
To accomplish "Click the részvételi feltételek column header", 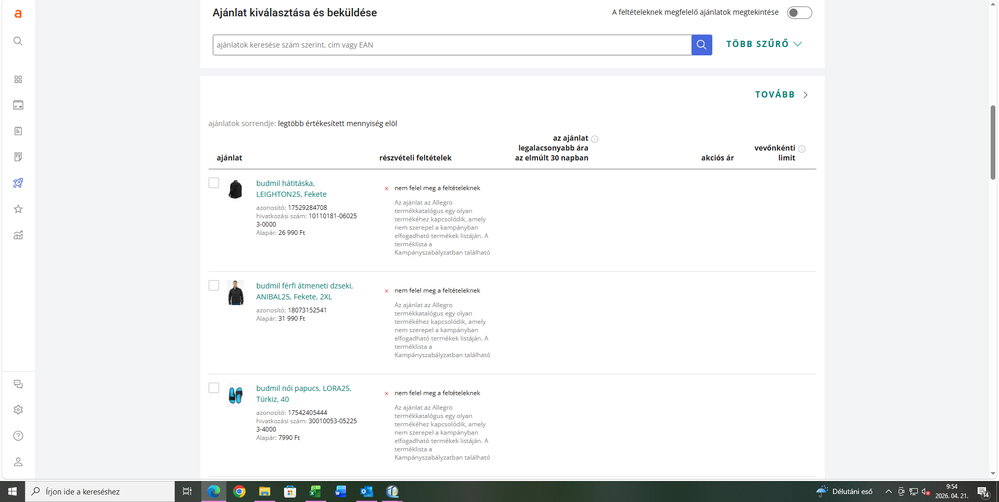I will (415, 158).
